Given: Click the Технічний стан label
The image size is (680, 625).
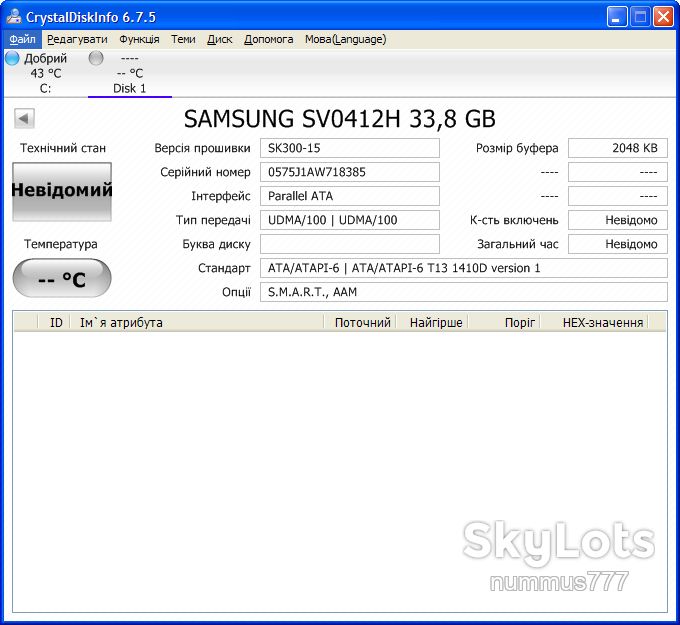Looking at the screenshot, I should 63,148.
